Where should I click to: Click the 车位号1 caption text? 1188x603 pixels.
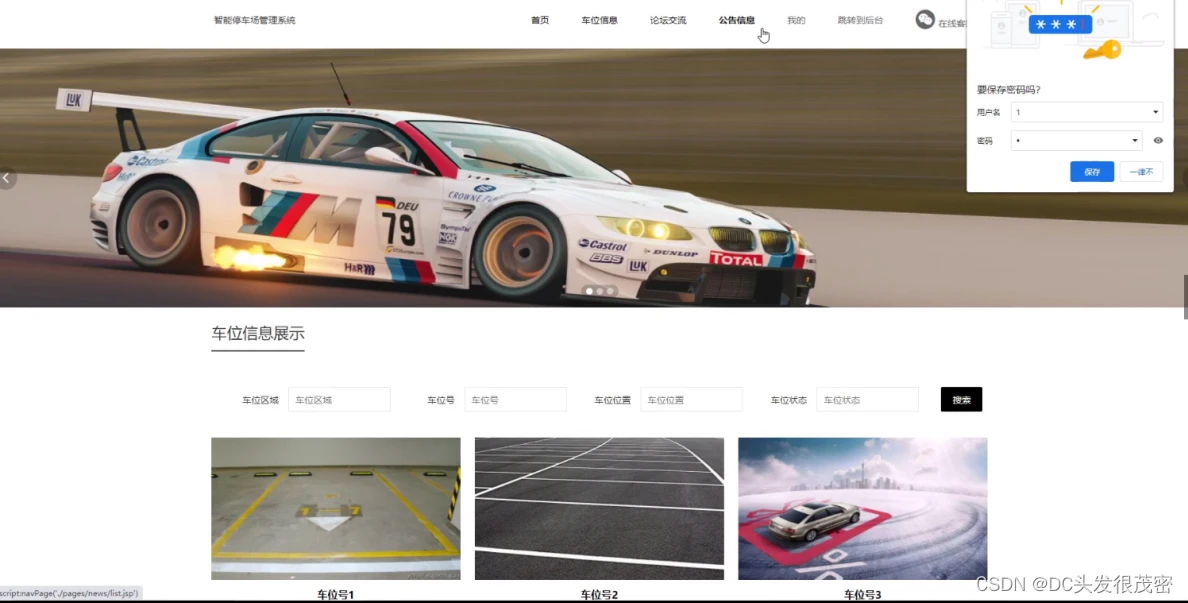[336, 595]
